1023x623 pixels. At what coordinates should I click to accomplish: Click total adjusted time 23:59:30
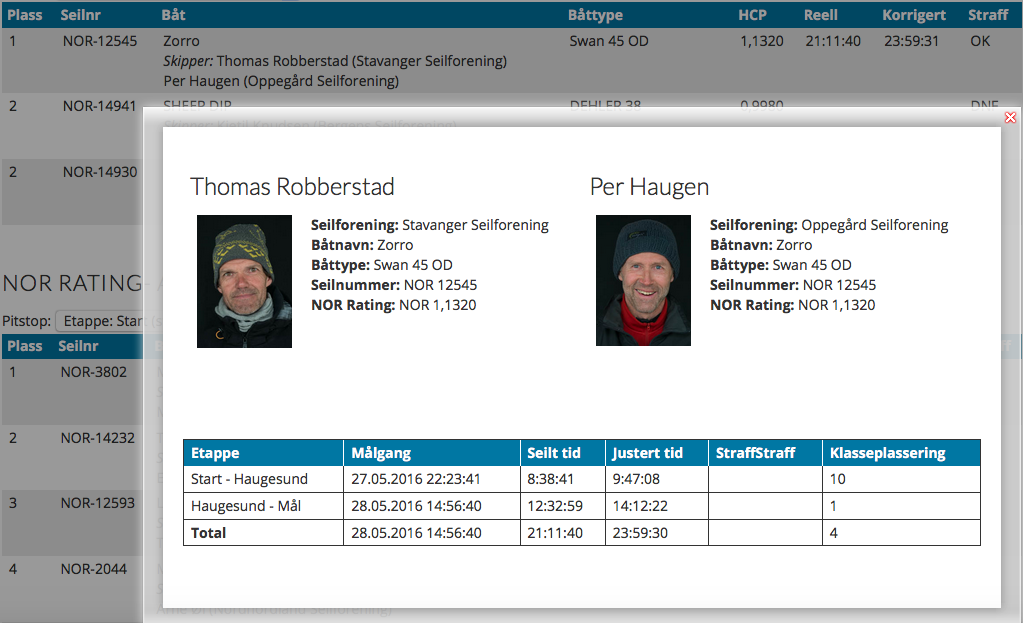point(640,533)
